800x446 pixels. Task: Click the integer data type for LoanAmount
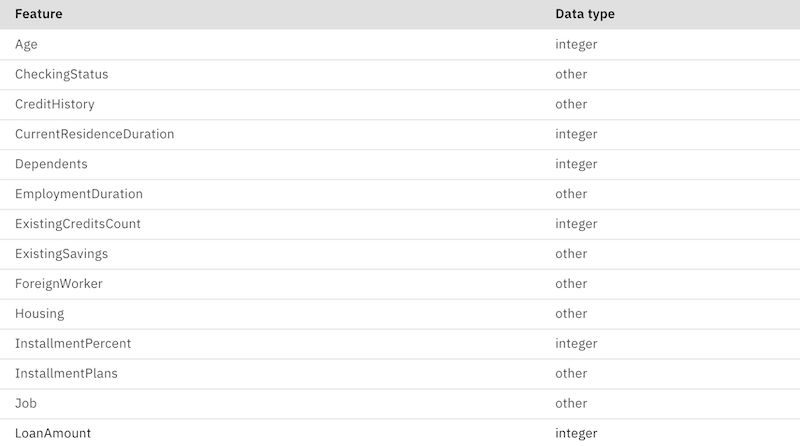(576, 433)
